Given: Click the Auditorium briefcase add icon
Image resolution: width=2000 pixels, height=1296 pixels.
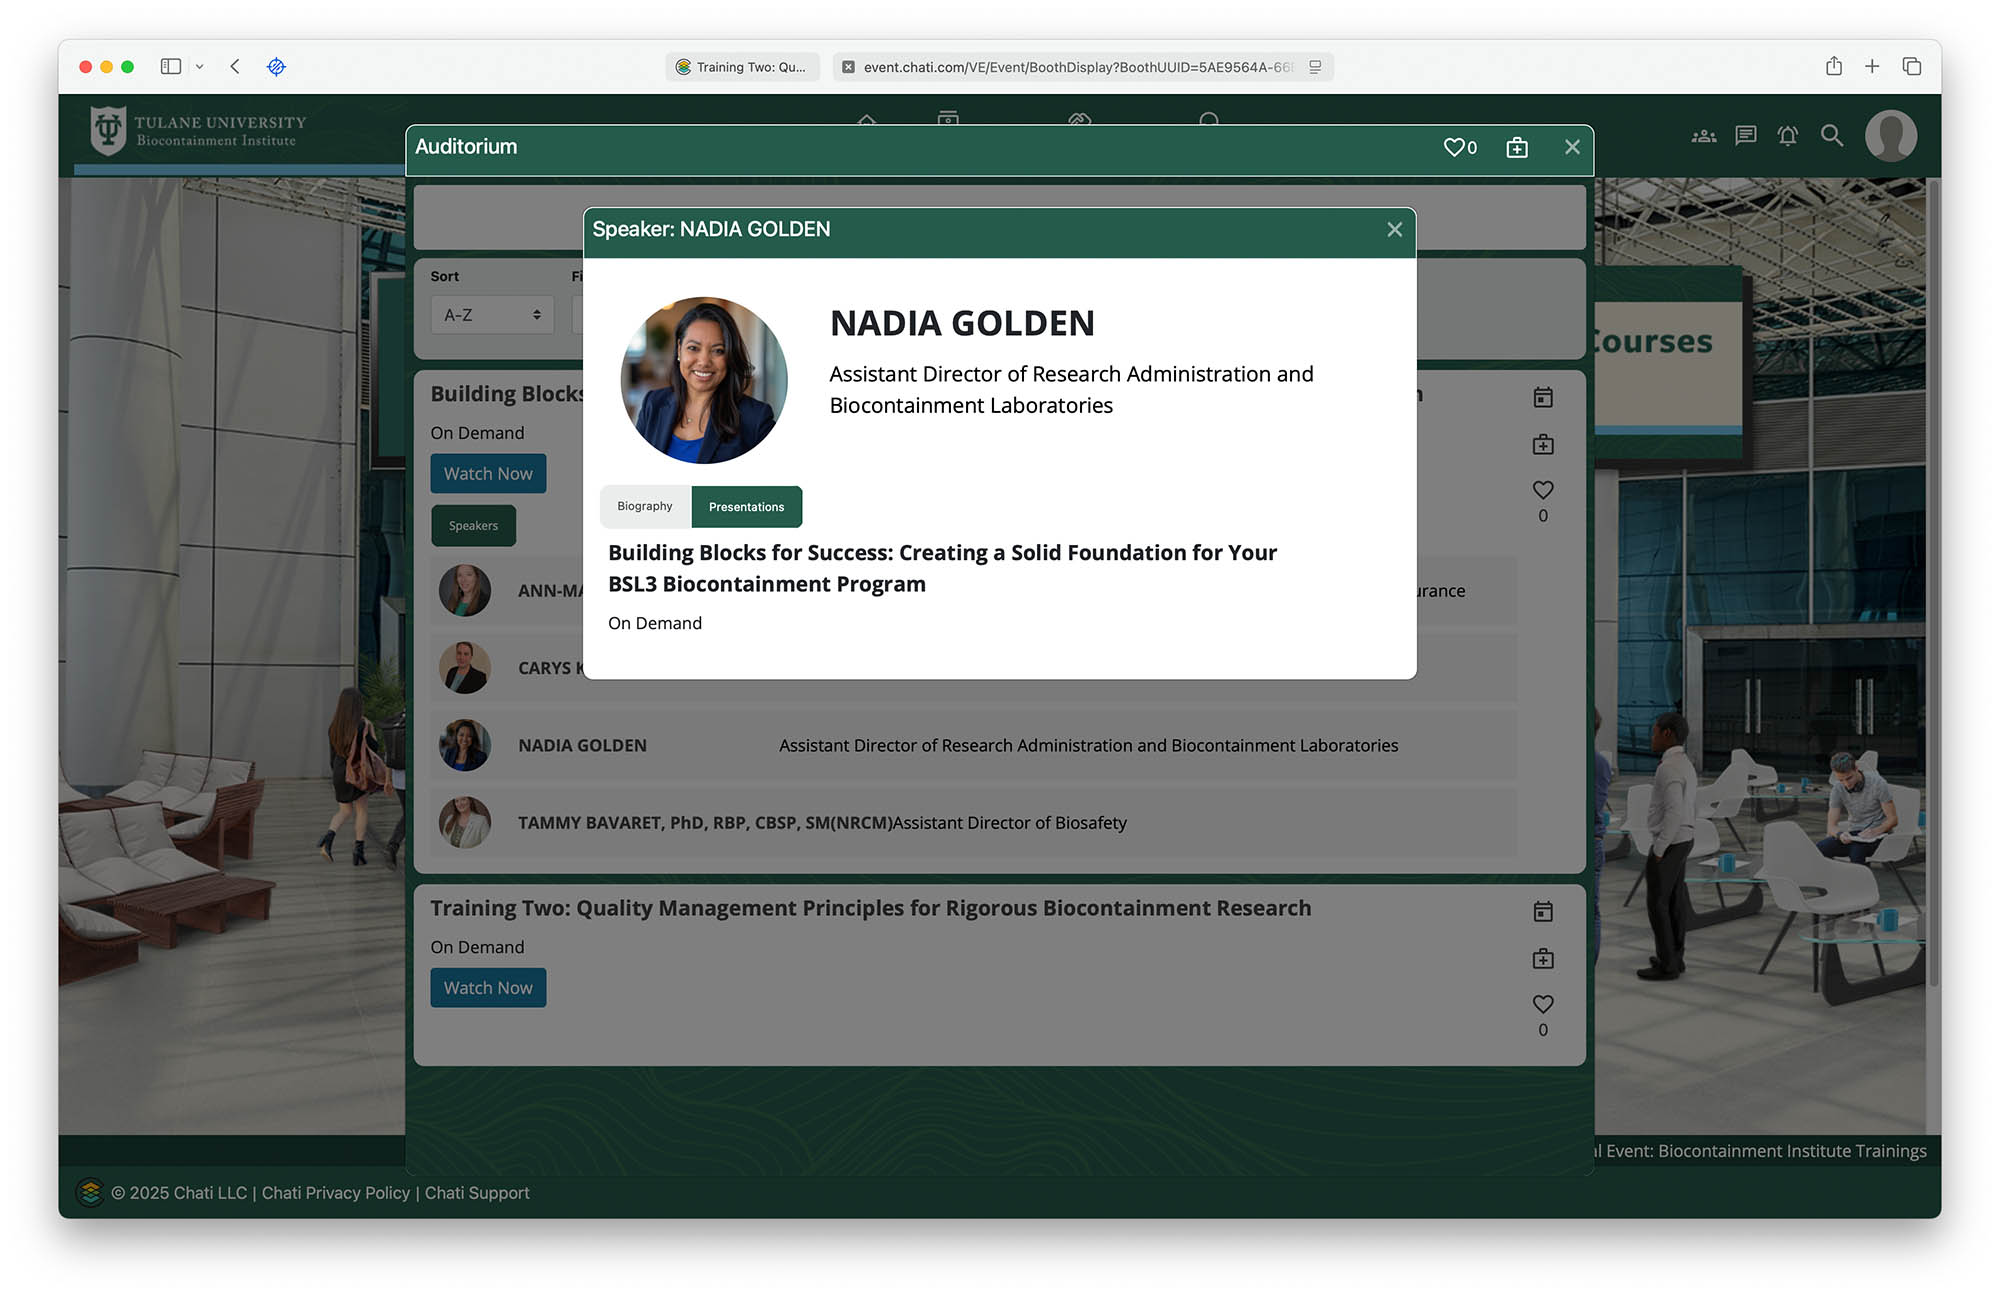Looking at the screenshot, I should pyautogui.click(x=1516, y=147).
